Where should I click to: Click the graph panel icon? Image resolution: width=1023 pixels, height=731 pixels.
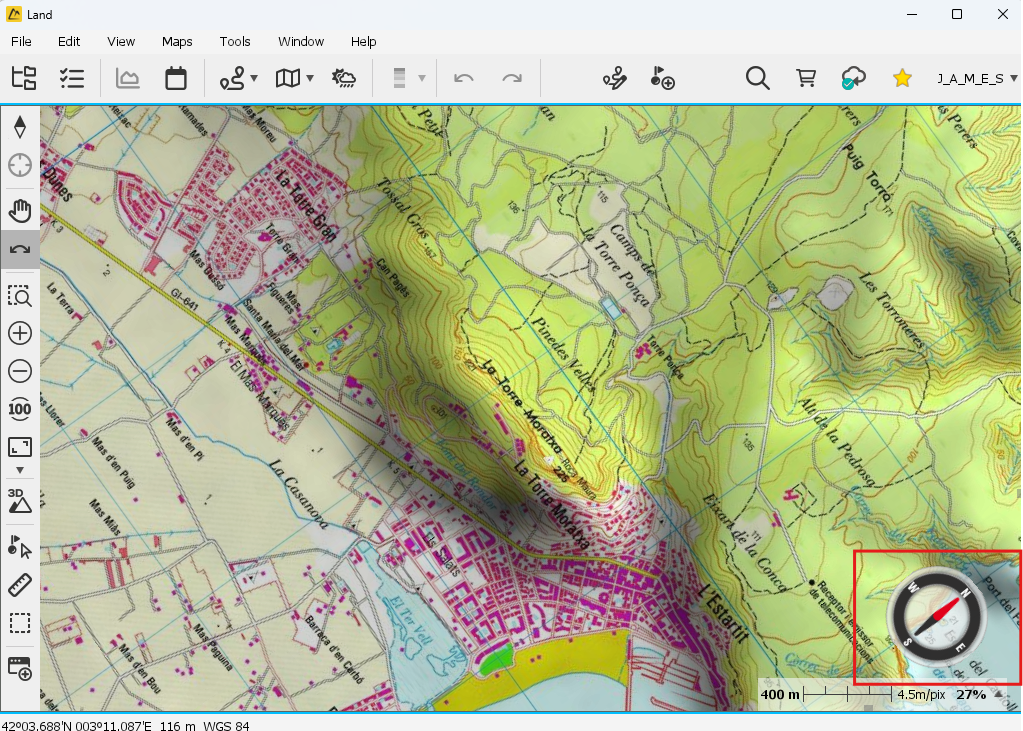point(128,78)
